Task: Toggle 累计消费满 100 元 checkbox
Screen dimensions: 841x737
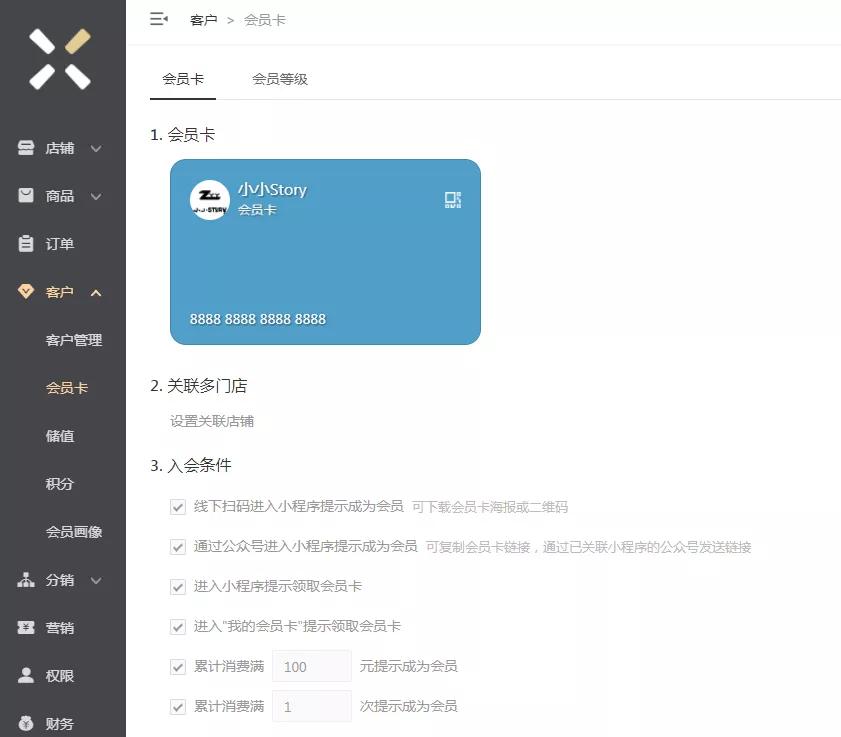Action: (178, 667)
